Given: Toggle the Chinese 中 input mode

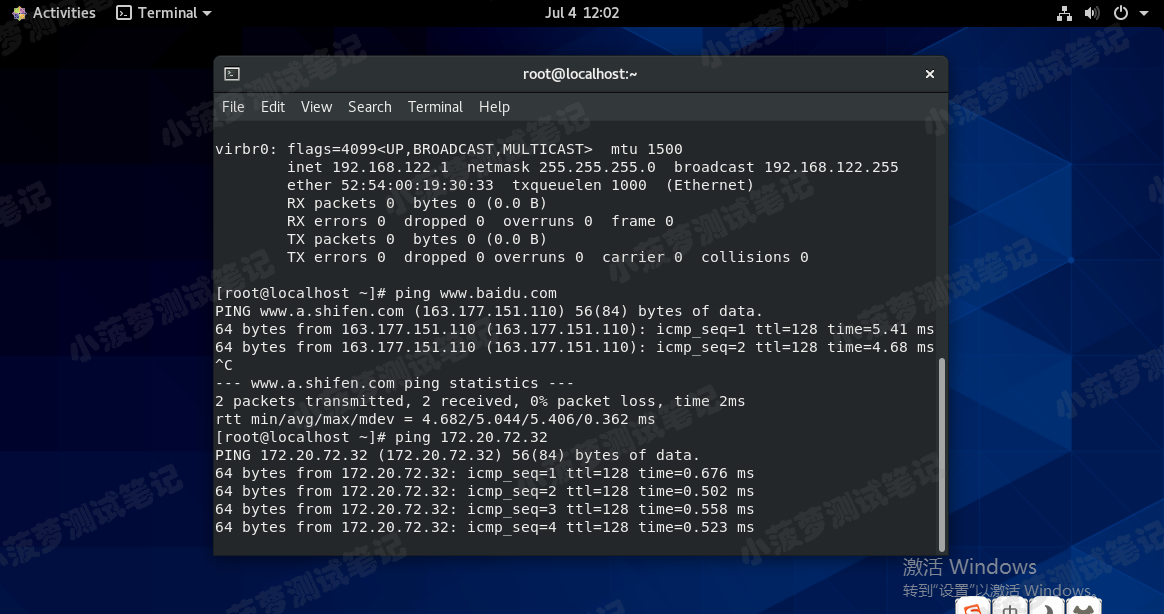Looking at the screenshot, I should pyautogui.click(x=1011, y=607).
